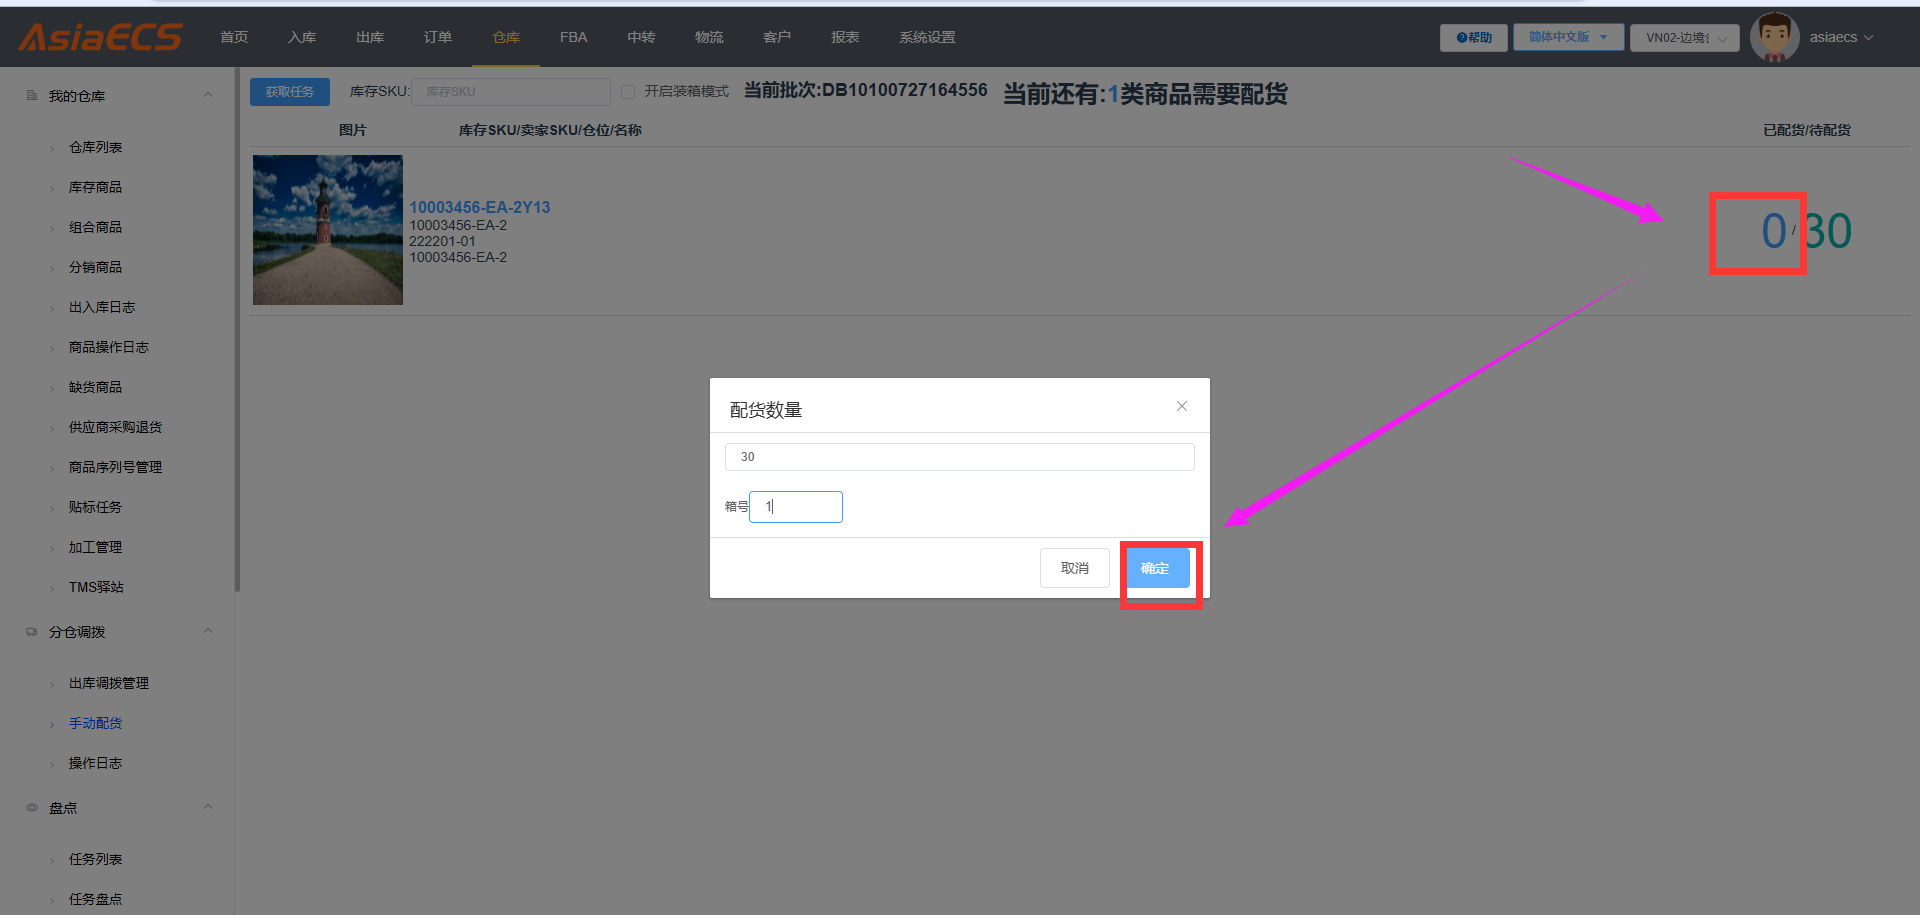Confirm with the 确定 button
Viewport: 1920px width, 915px height.
1156,568
